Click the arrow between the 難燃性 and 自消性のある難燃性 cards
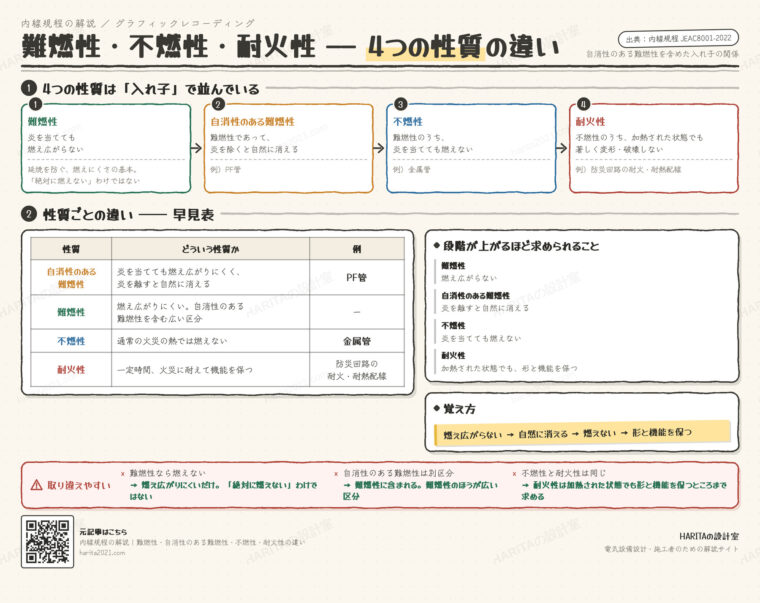This screenshot has height=603, width=760. (197, 148)
